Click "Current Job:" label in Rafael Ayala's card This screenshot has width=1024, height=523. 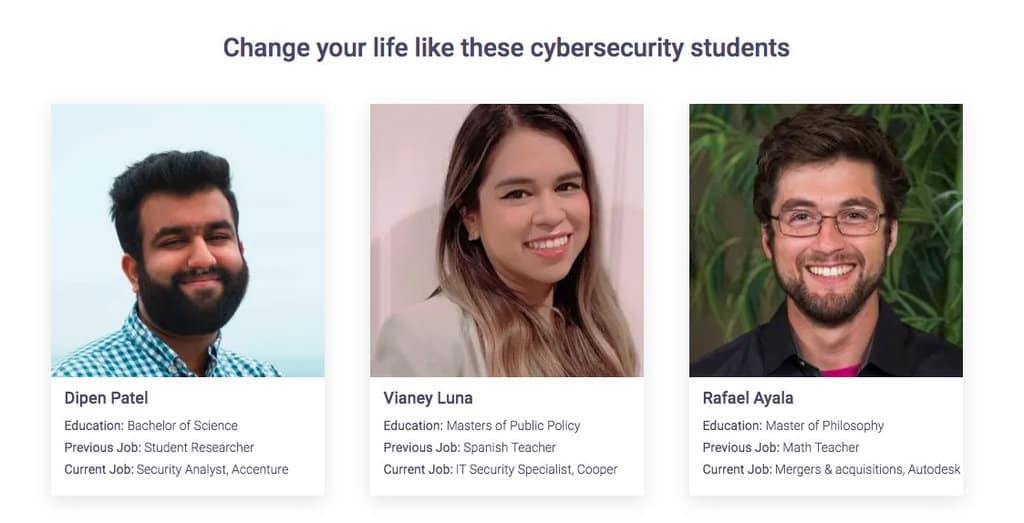coord(737,469)
